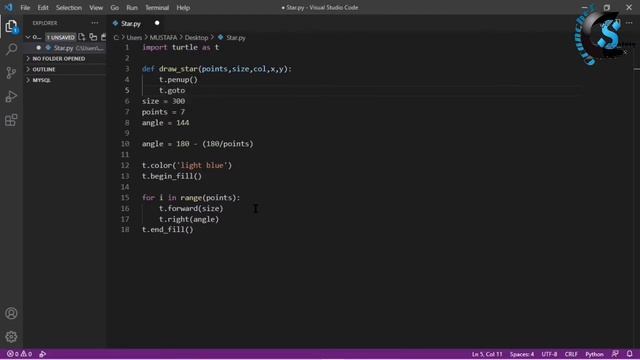The width and height of the screenshot is (640, 360).
Task: Expand the MySQL section
Action: [42, 80]
